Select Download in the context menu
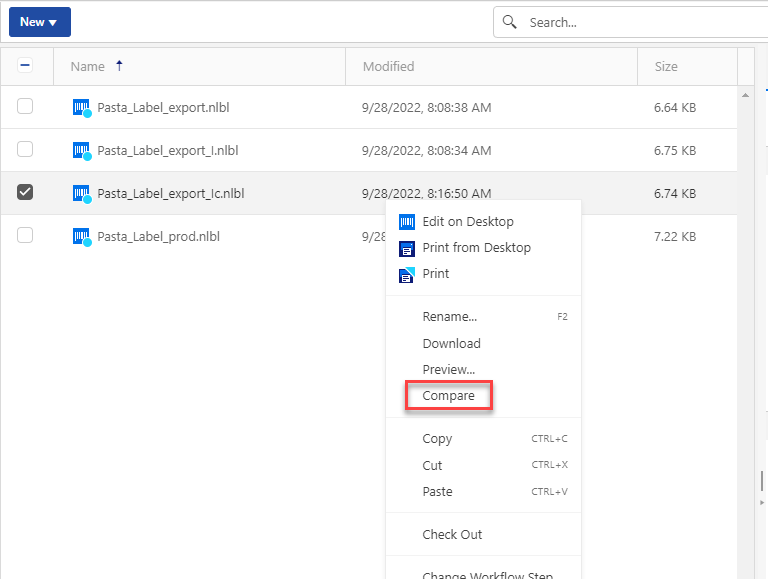 (451, 343)
